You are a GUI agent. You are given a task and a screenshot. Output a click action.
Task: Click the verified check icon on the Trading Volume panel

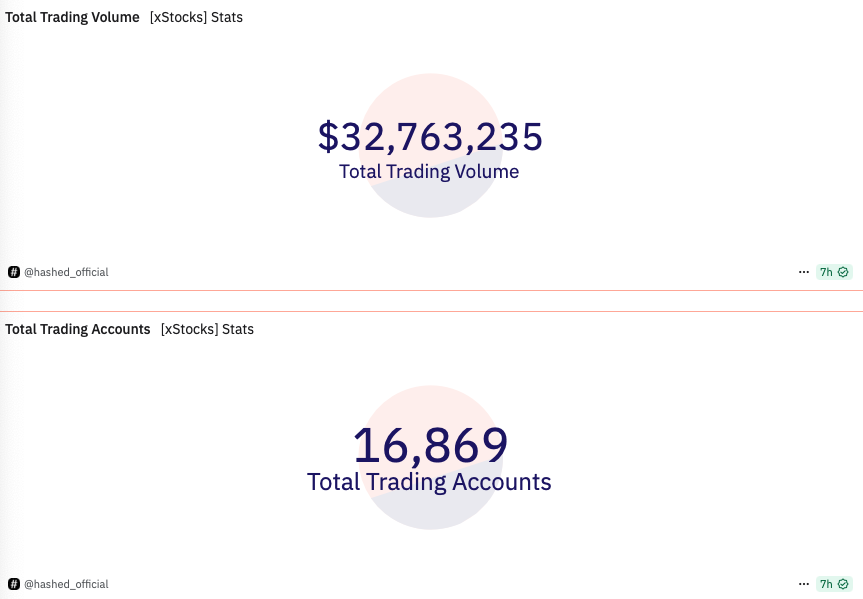tap(843, 272)
